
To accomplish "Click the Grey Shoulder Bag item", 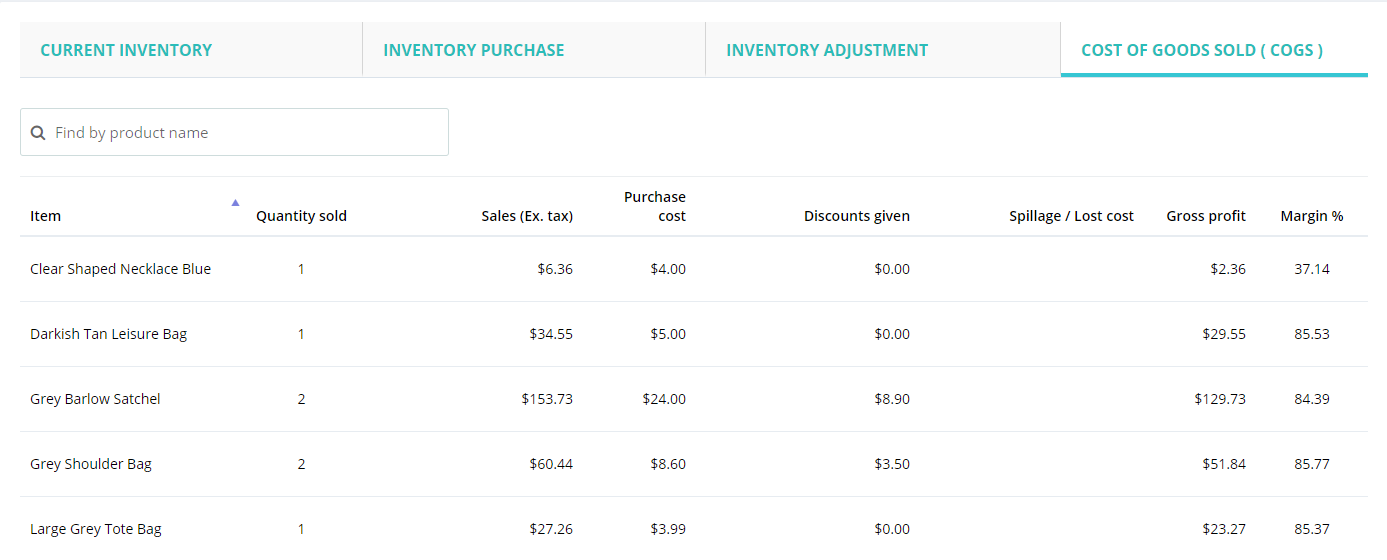I will click(x=91, y=464).
